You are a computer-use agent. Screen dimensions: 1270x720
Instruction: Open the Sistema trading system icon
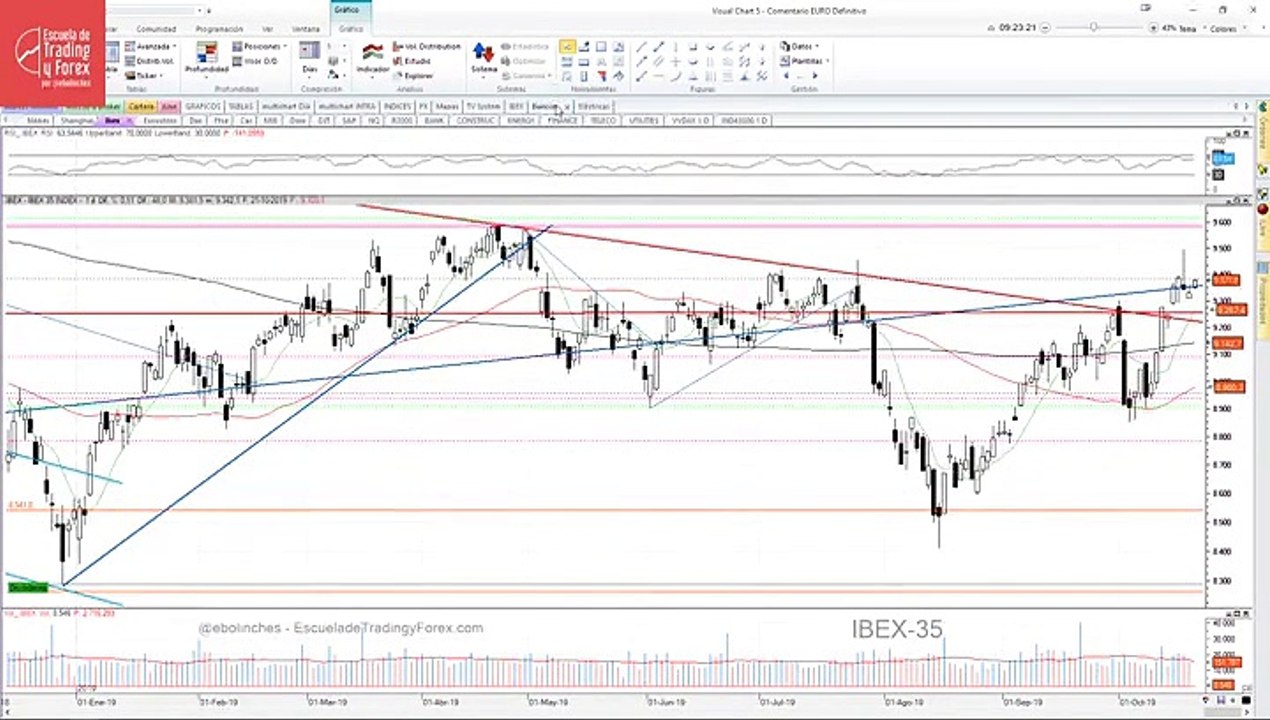point(484,58)
